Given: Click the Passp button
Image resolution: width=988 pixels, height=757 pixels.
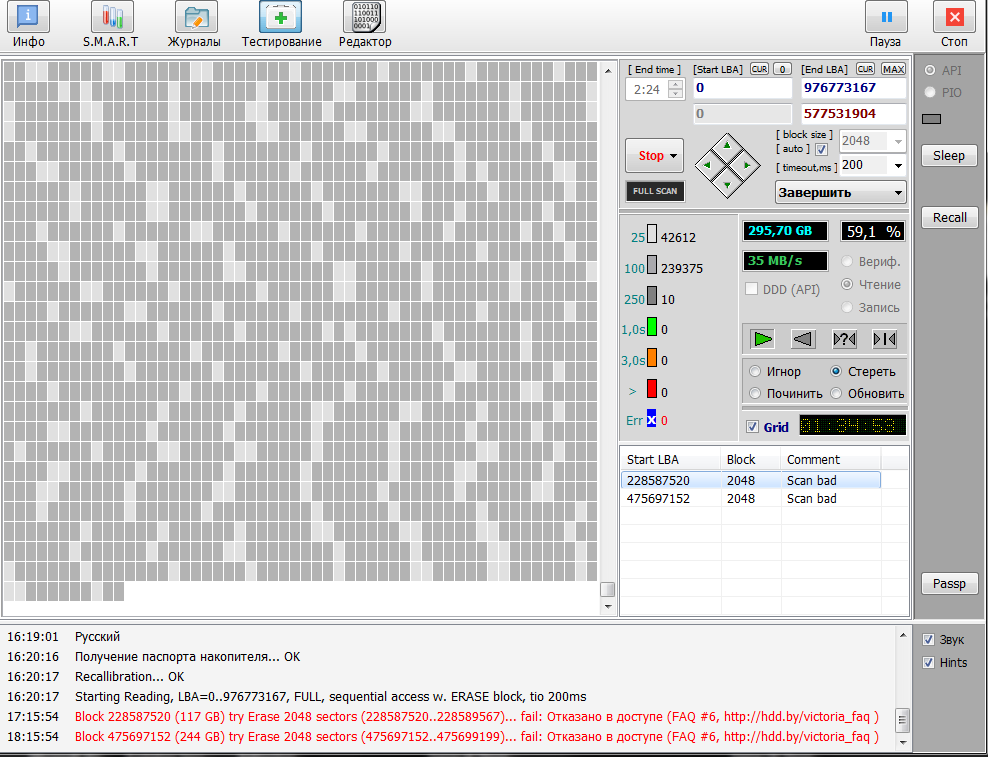Looking at the screenshot, I should pyautogui.click(x=949, y=584).
